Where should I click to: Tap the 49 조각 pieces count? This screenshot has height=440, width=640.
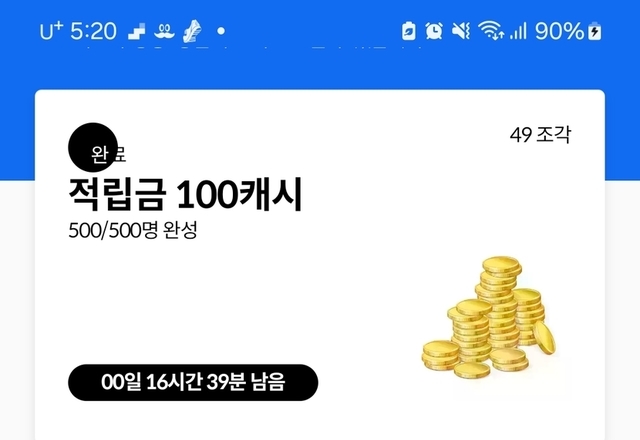(540, 134)
